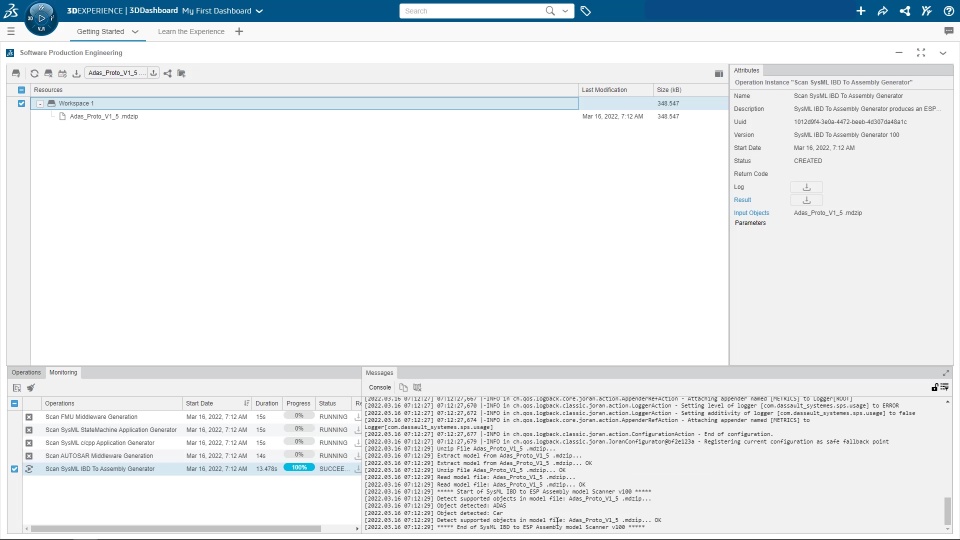Viewport: 960px width, 540px height.
Task: Click the replay icon on Scan SysML IBD row
Action: point(29,469)
